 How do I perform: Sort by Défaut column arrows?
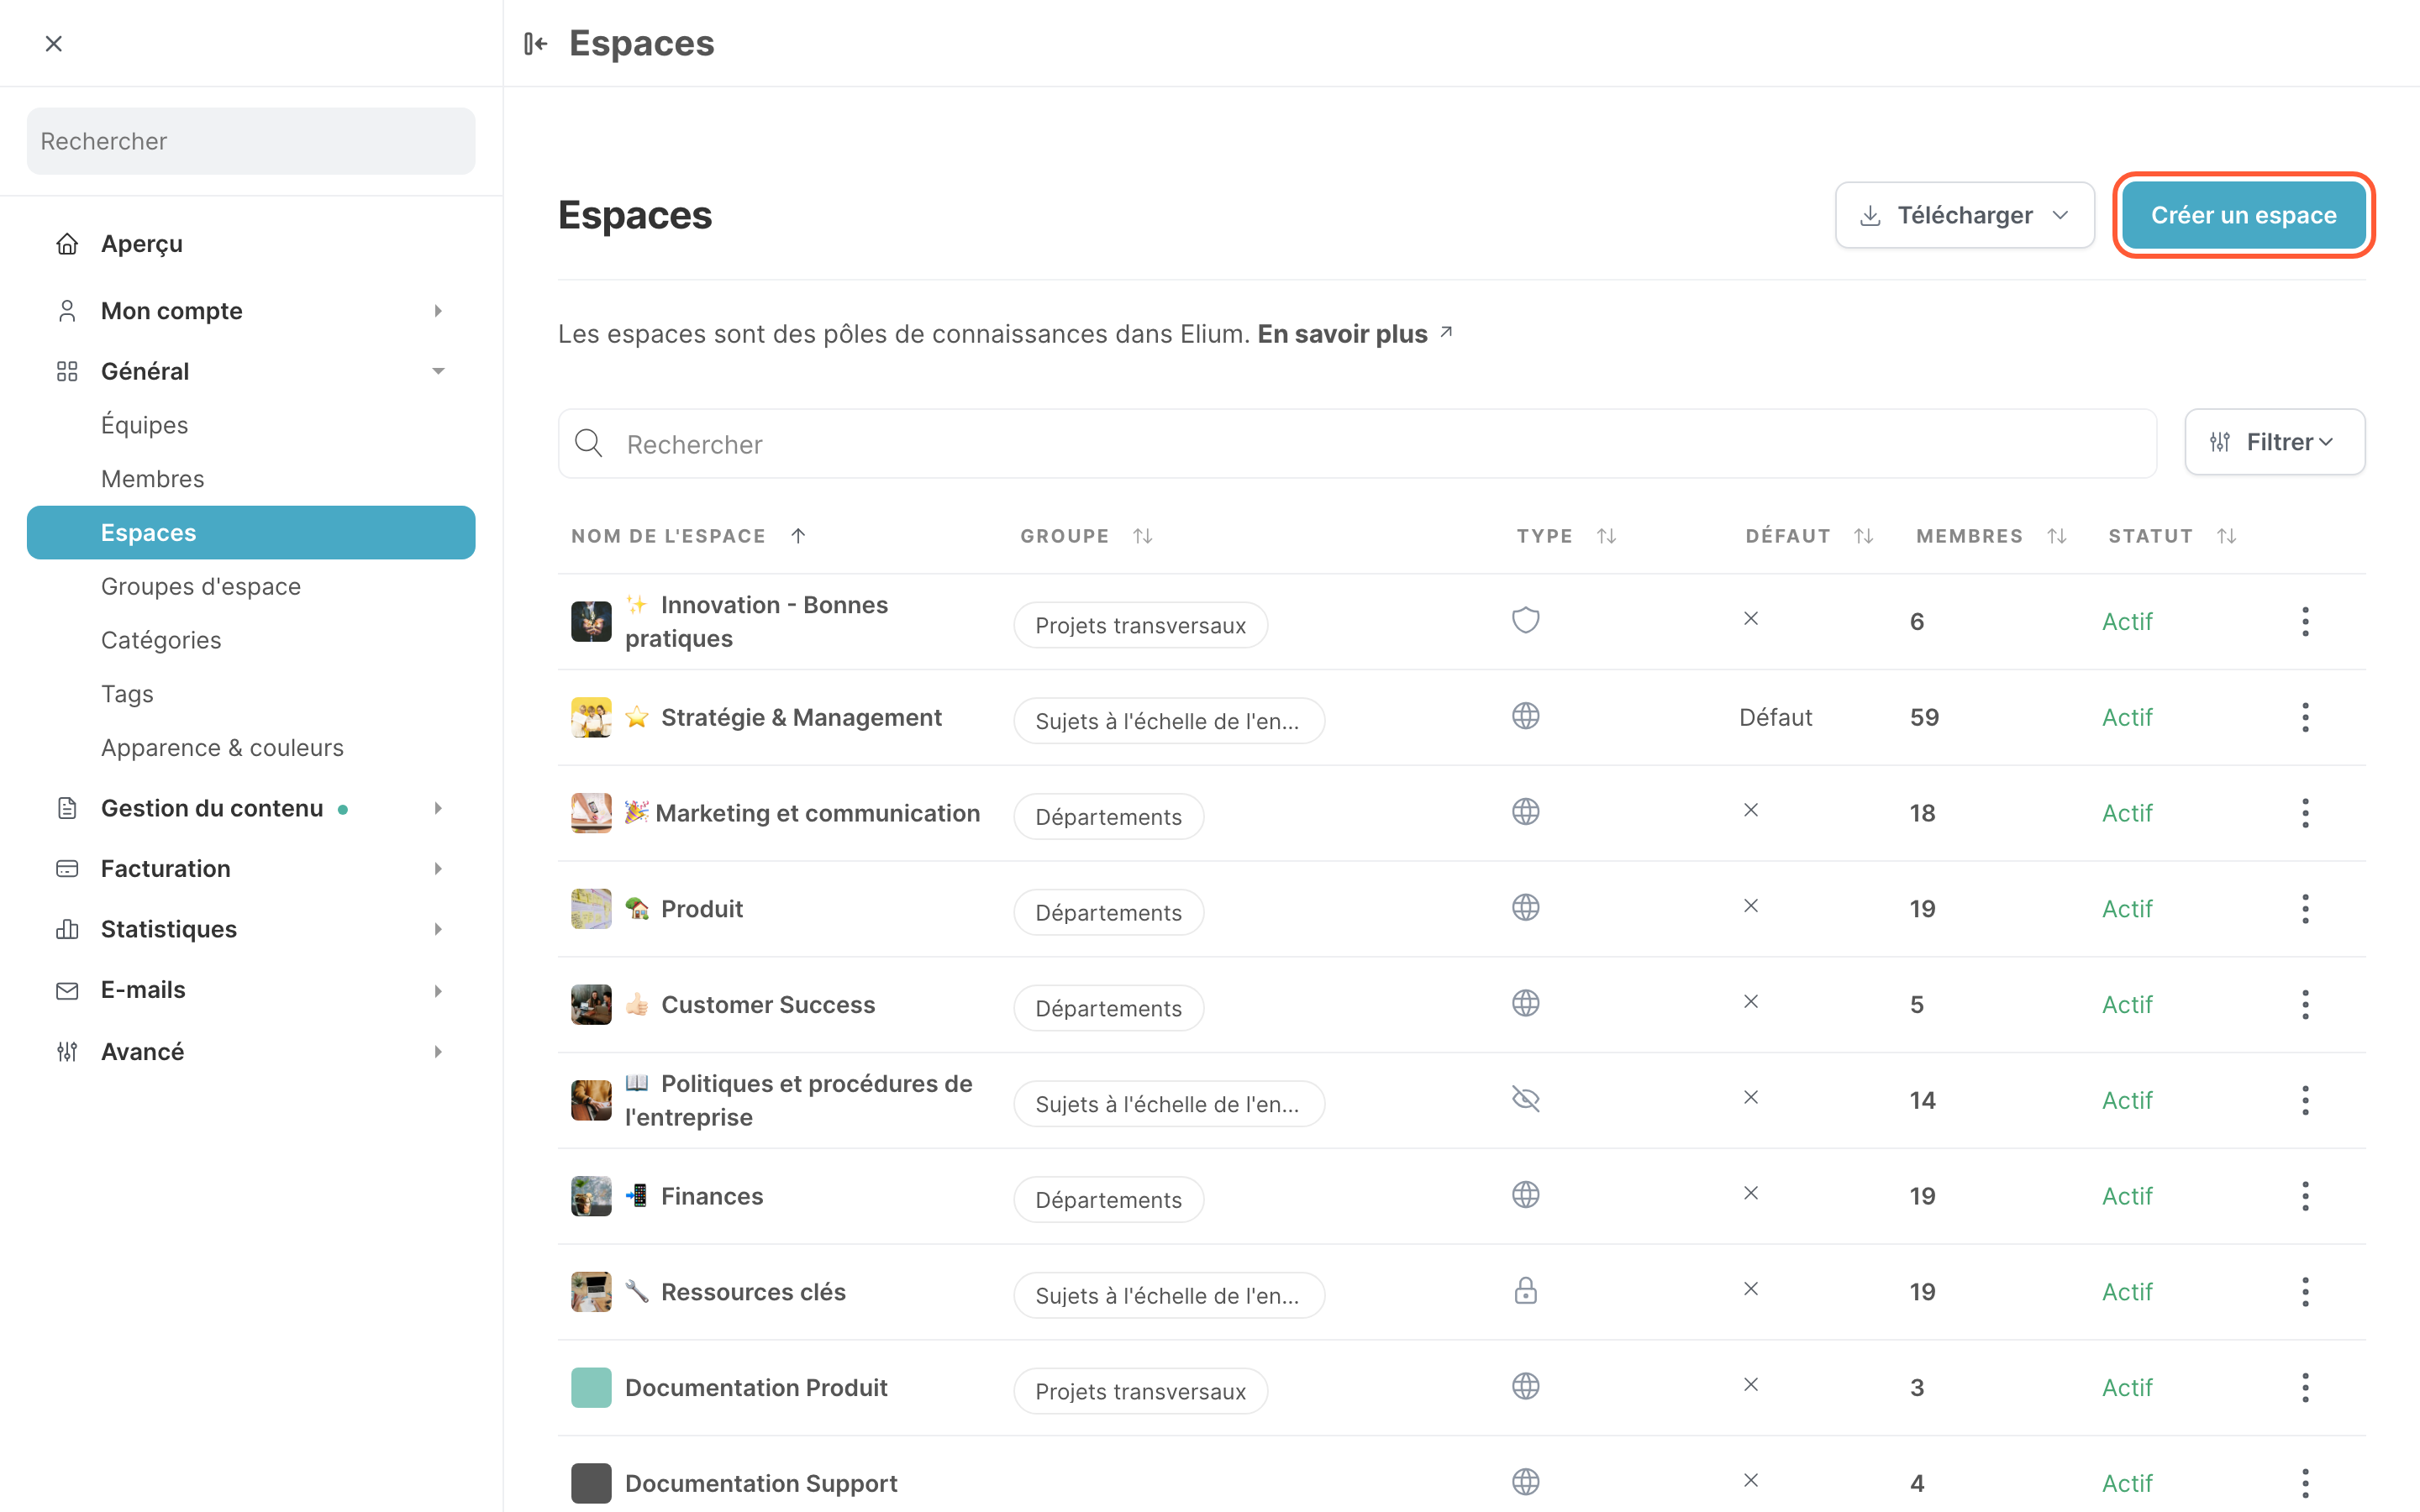click(x=1864, y=536)
